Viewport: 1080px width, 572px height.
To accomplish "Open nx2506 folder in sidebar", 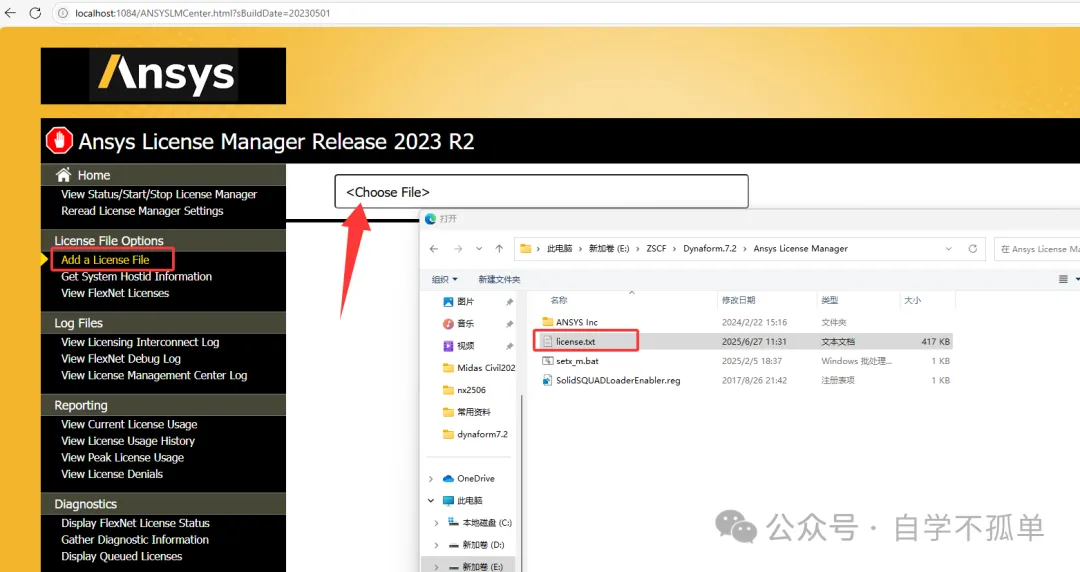I will click(x=464, y=390).
